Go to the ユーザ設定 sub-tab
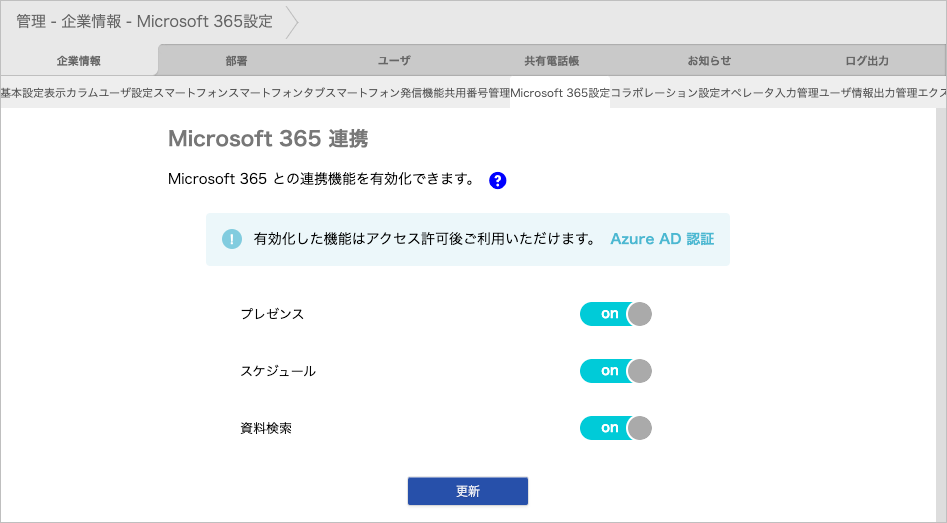This screenshot has height=523, width=947. (126, 92)
